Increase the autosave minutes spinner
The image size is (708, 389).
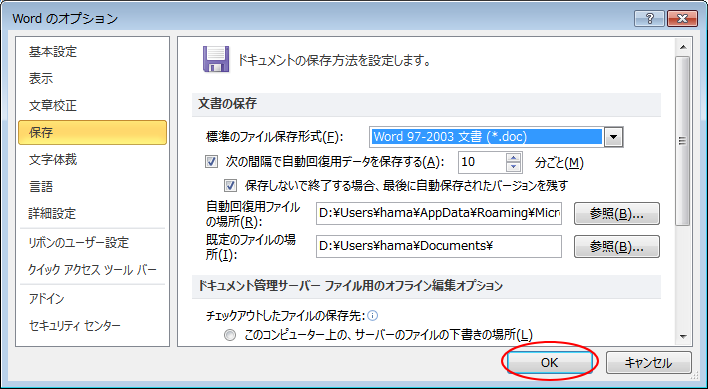514,157
